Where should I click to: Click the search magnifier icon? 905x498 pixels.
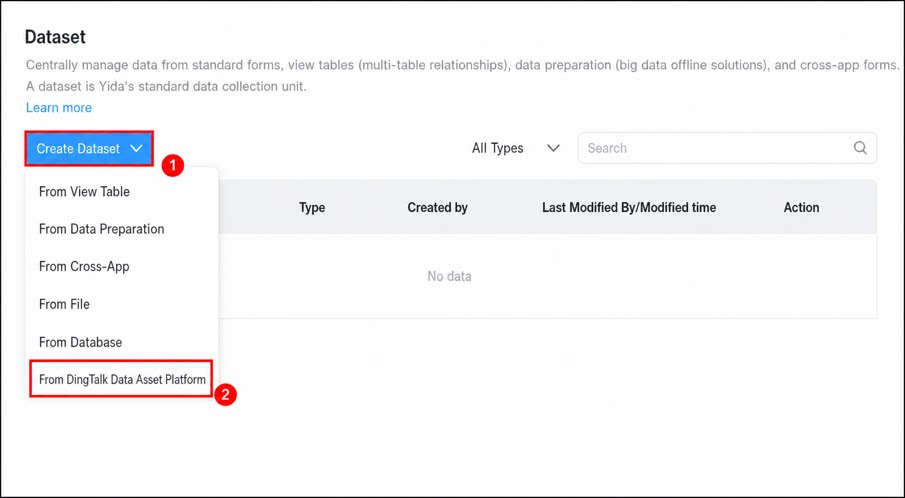(x=860, y=148)
